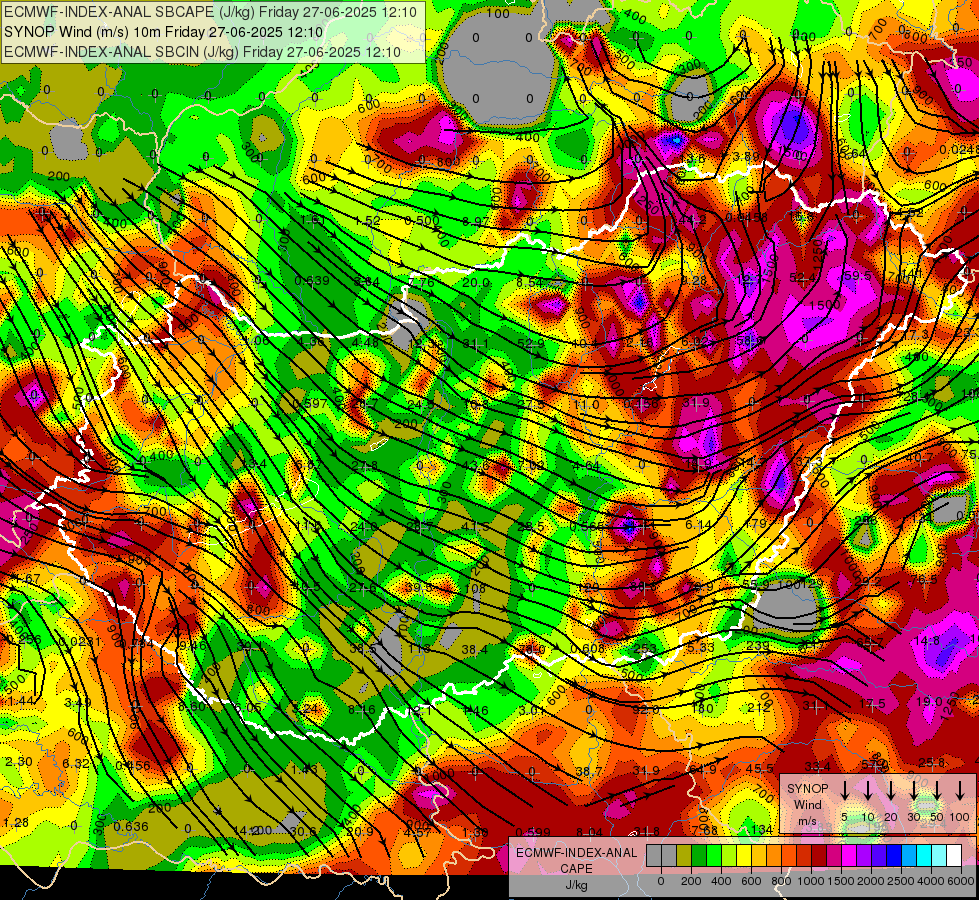Click the 134 value near wind legend
Screen dimensions: 979x900
click(761, 829)
